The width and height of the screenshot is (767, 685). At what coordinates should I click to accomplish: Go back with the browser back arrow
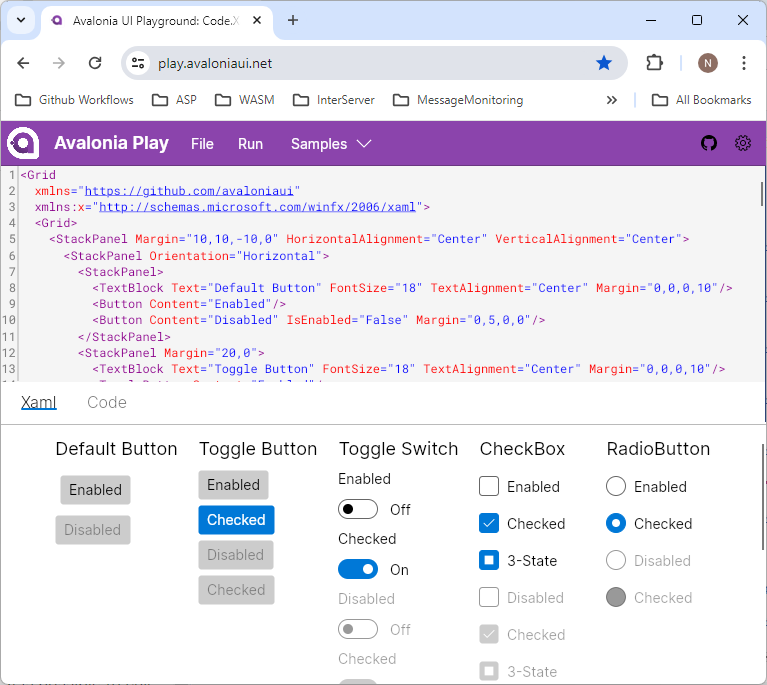(x=23, y=63)
